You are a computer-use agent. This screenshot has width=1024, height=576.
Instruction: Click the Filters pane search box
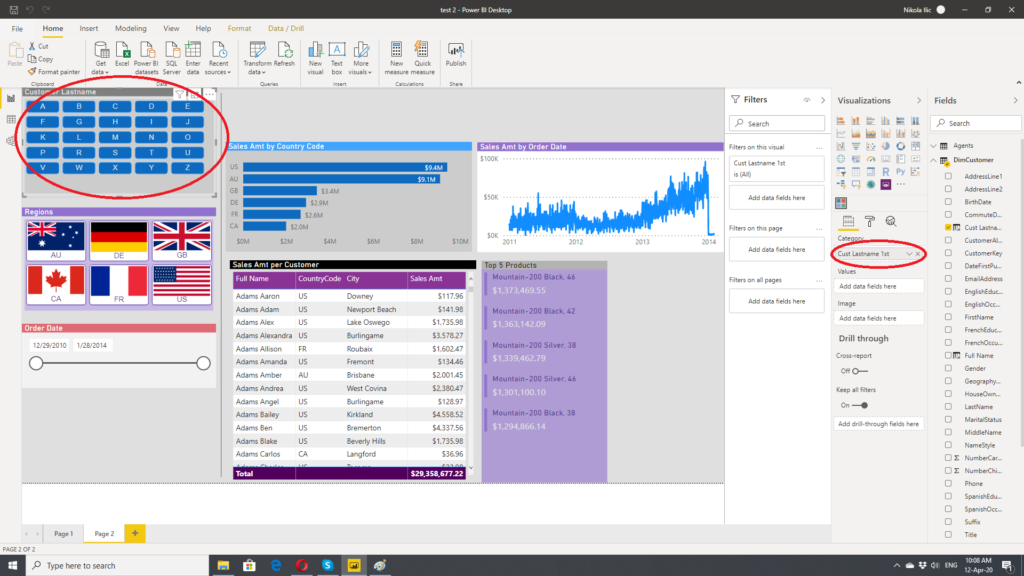(x=776, y=123)
